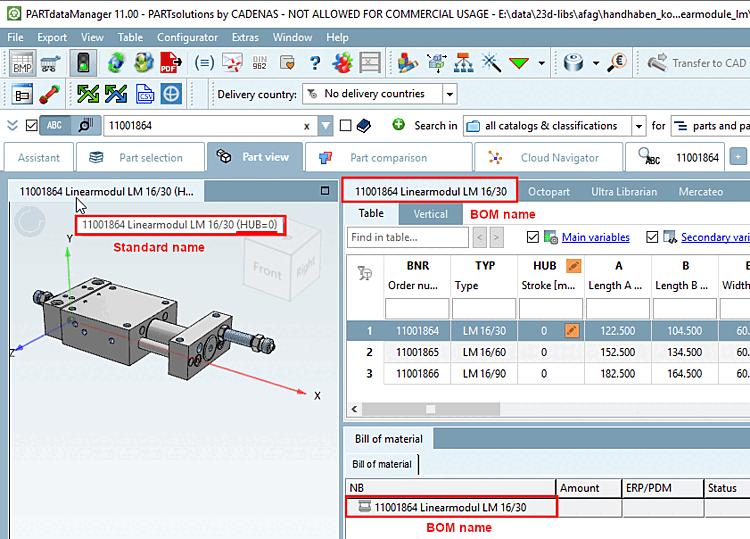Click the traffic light icon in toolbar
This screenshot has width=750, height=539.
84,63
